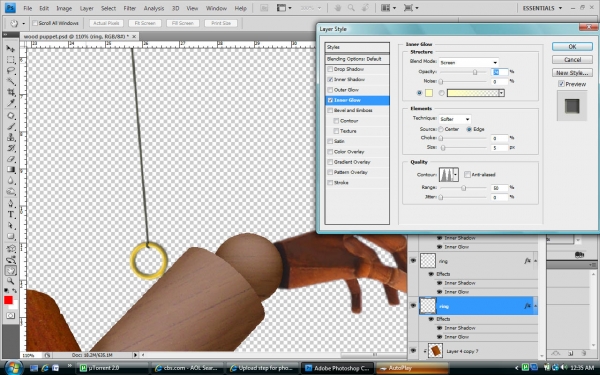
Task: Click the Actual Pixels button
Action: point(106,23)
